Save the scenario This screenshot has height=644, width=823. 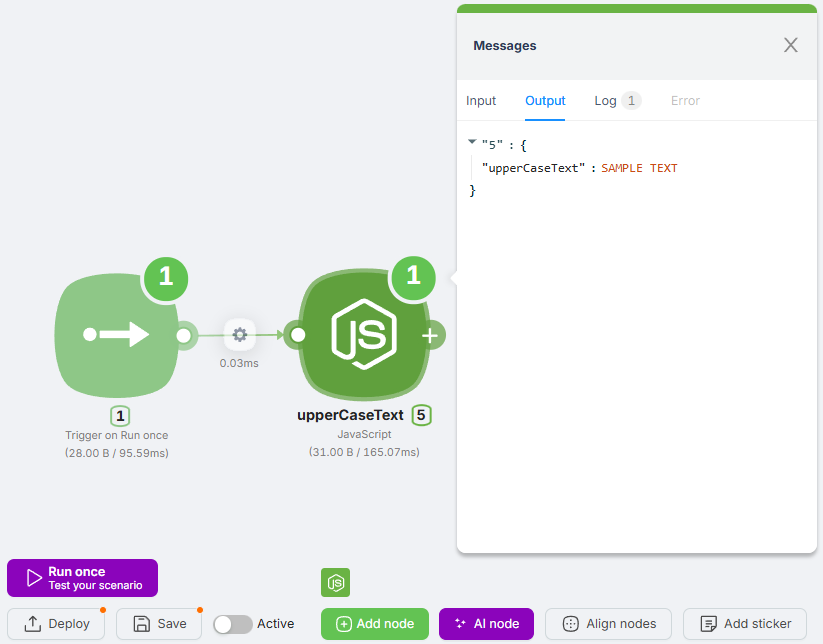point(159,624)
